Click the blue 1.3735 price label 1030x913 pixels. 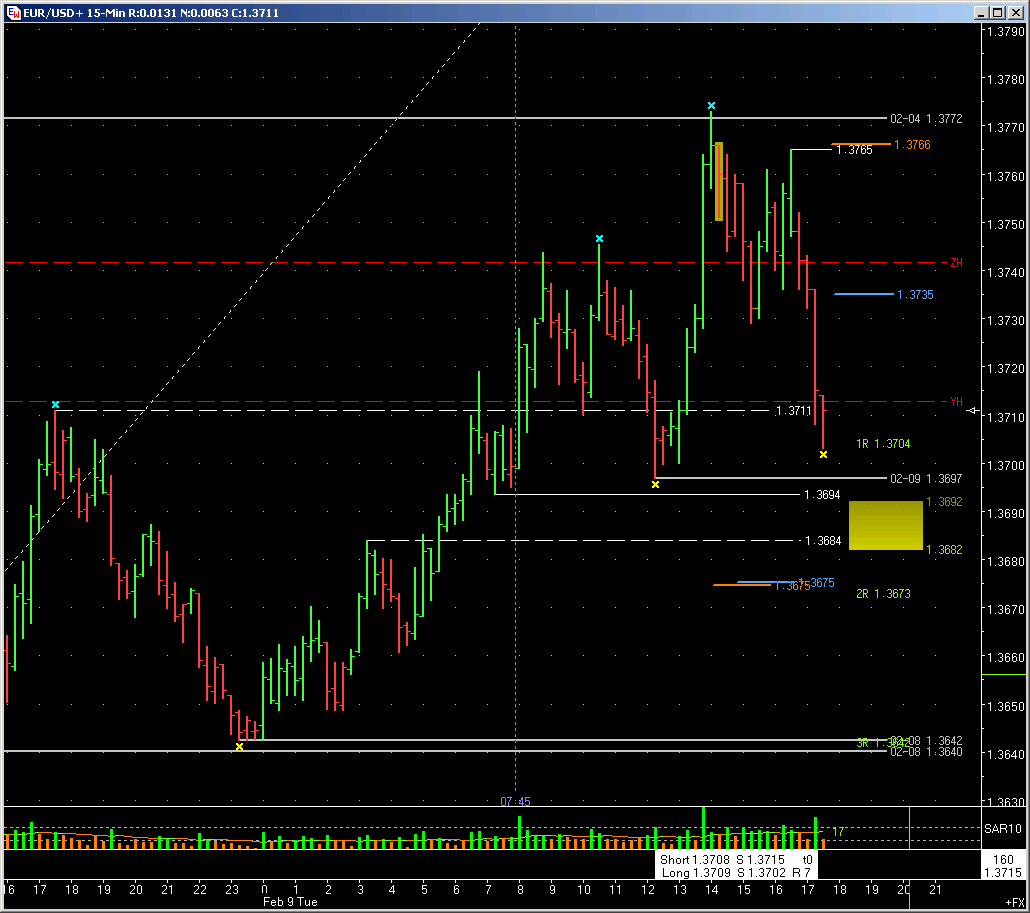(x=915, y=295)
